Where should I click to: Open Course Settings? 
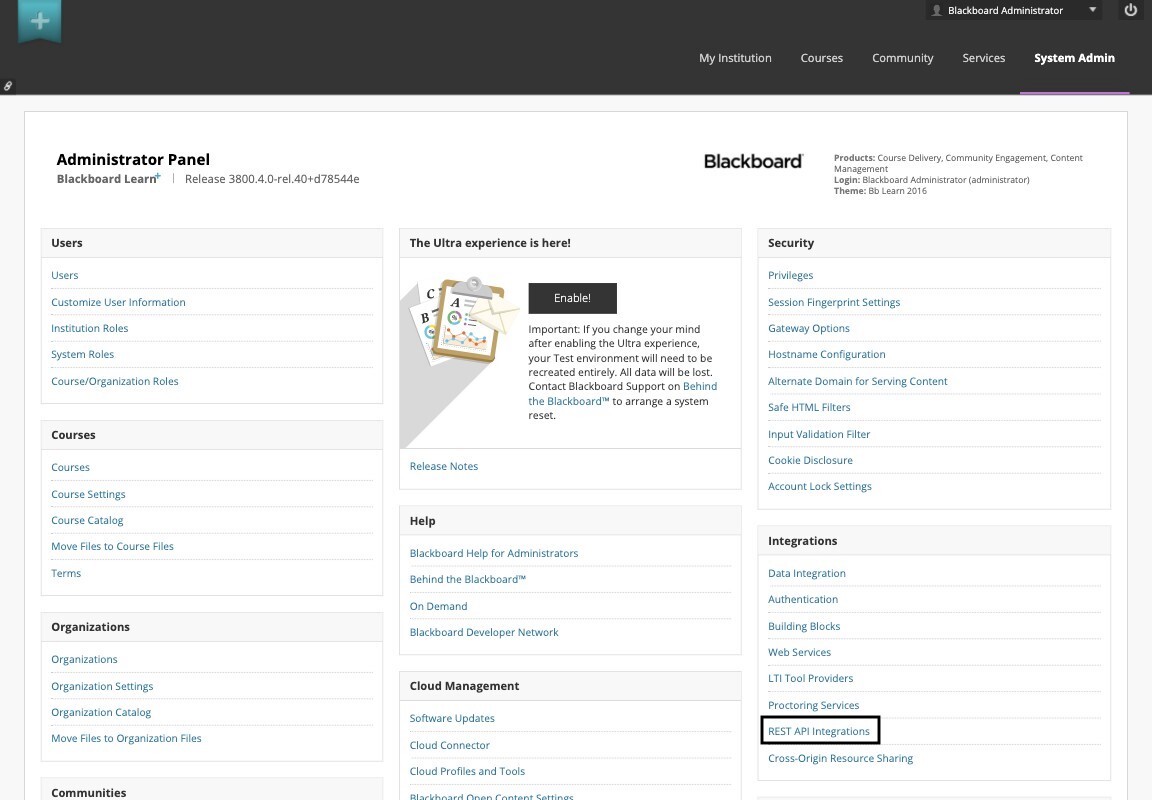point(88,494)
